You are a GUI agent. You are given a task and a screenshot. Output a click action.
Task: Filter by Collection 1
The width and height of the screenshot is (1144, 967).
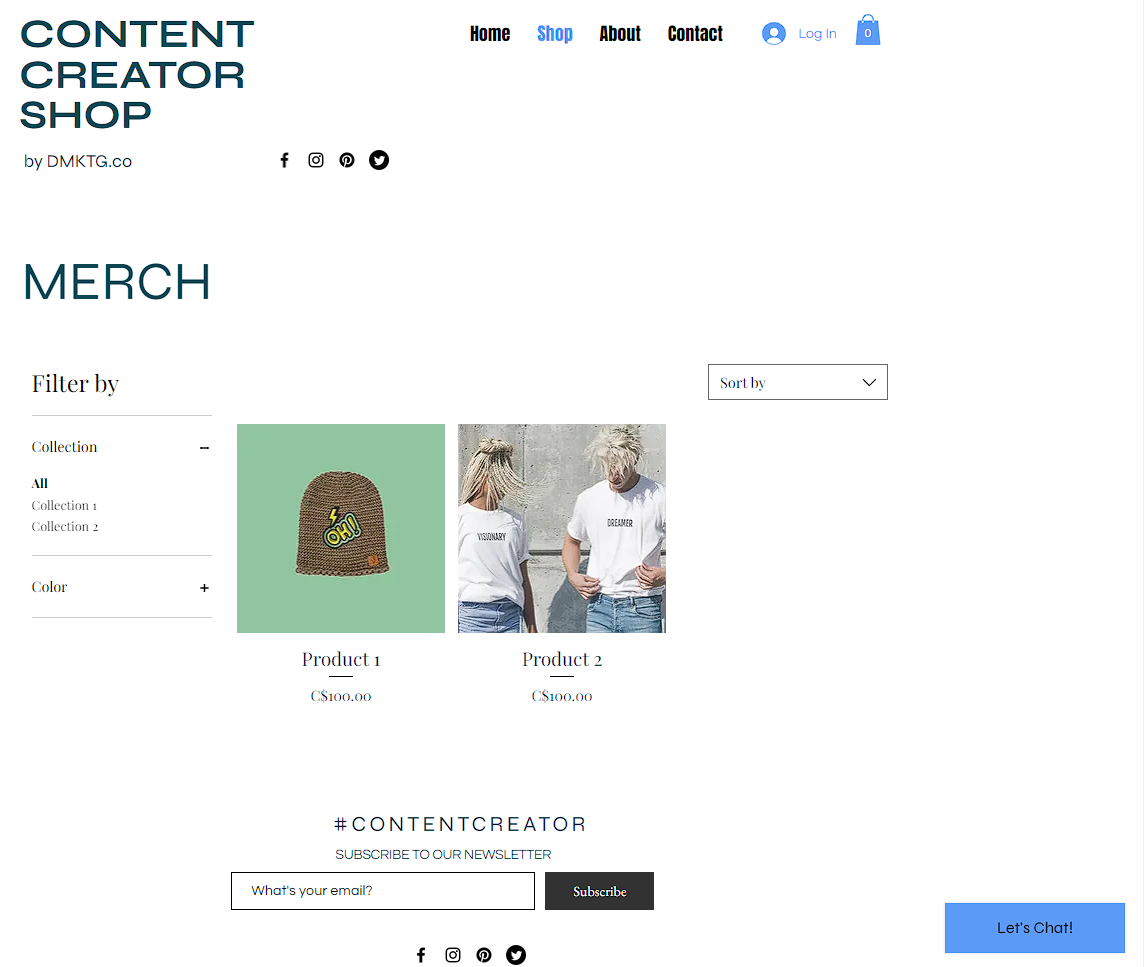point(64,506)
